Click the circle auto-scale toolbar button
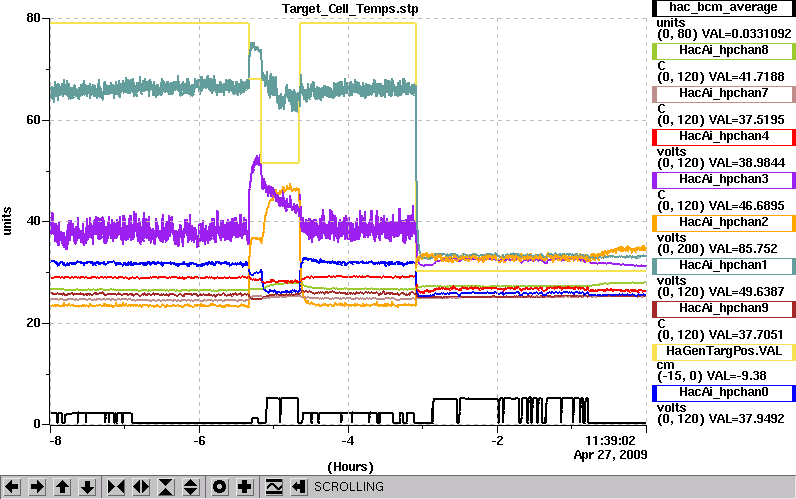This screenshot has width=796, height=499. click(x=220, y=487)
